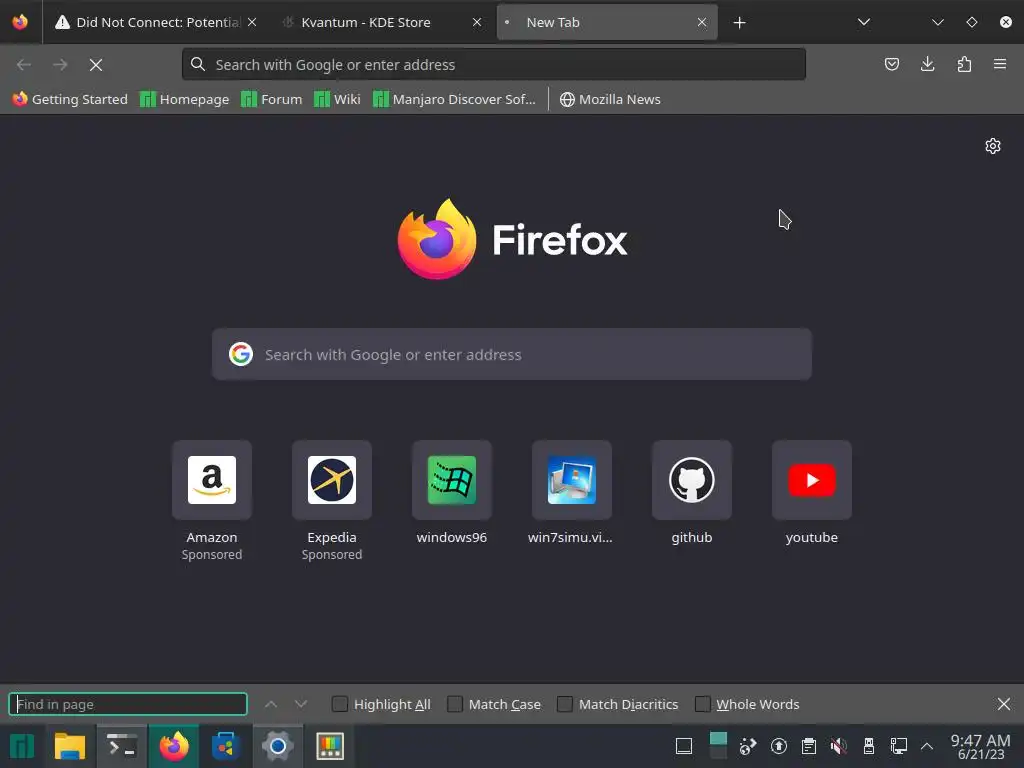Open the updates tray icon

point(778,746)
